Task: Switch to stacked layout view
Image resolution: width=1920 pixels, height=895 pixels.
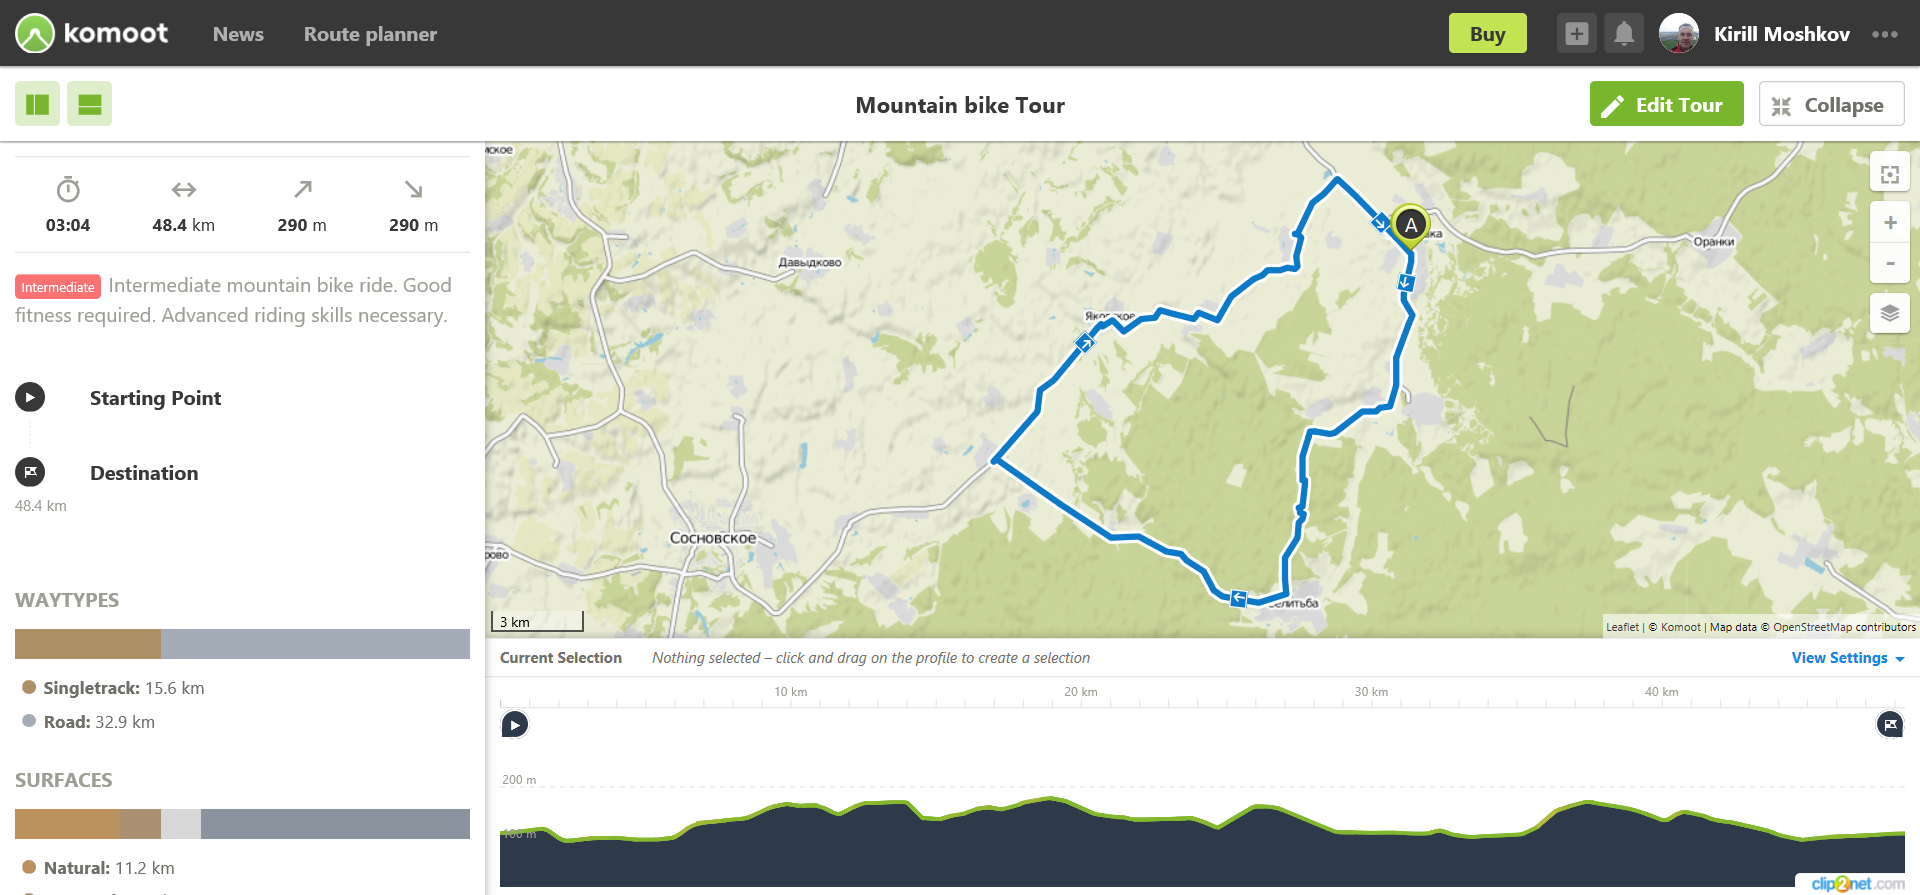Action: 89,104
